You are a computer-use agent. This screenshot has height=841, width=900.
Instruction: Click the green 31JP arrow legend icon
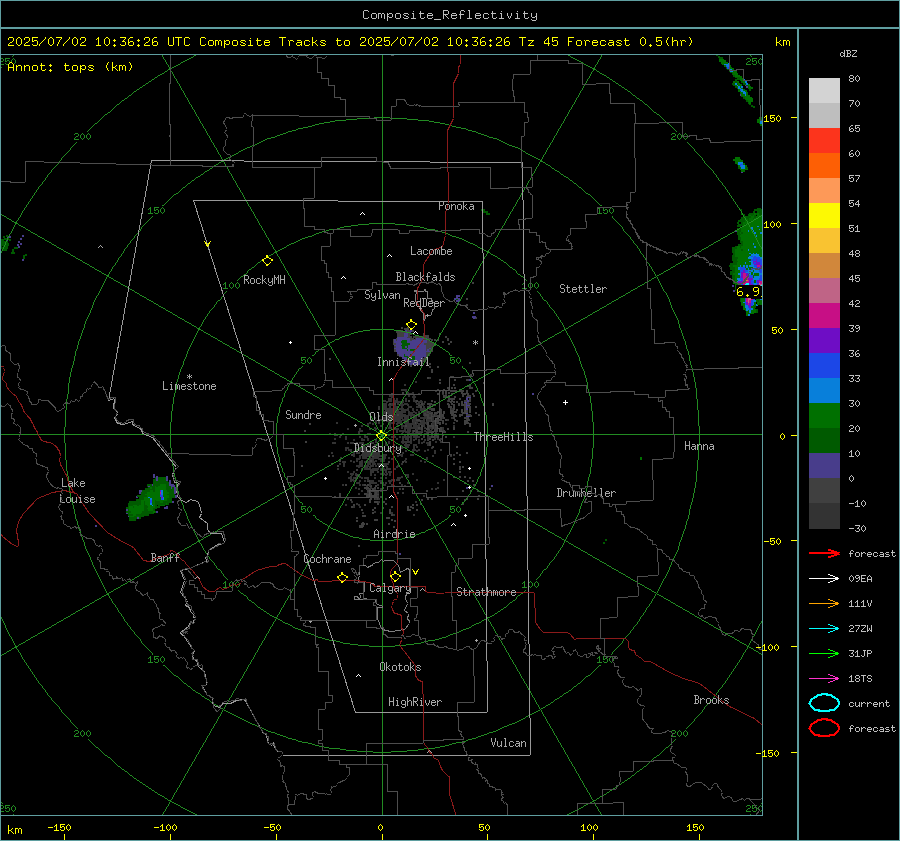824,653
